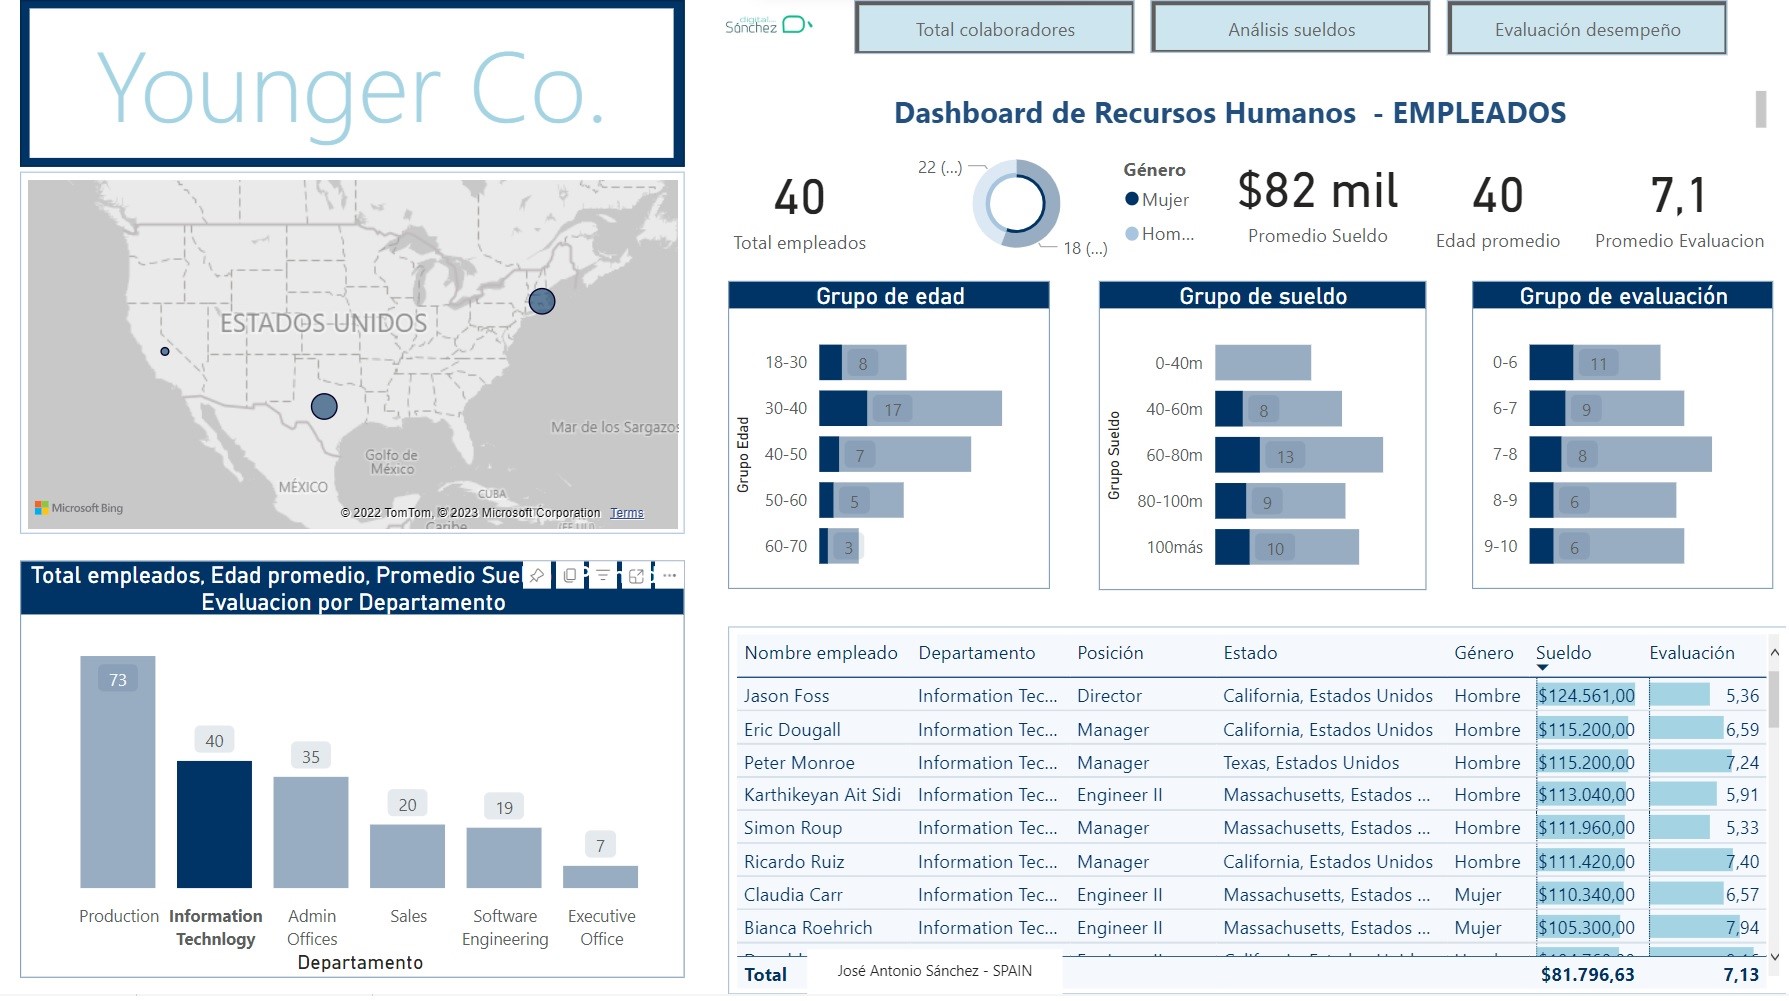Click Evaluación desempeño button
The image size is (1789, 1001).
(1587, 30)
